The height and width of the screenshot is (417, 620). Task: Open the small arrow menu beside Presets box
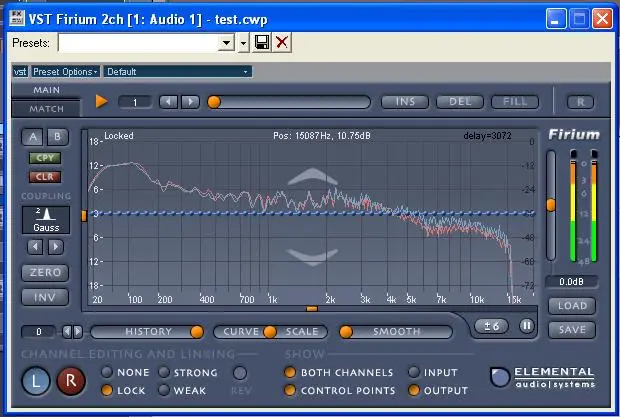(x=244, y=42)
